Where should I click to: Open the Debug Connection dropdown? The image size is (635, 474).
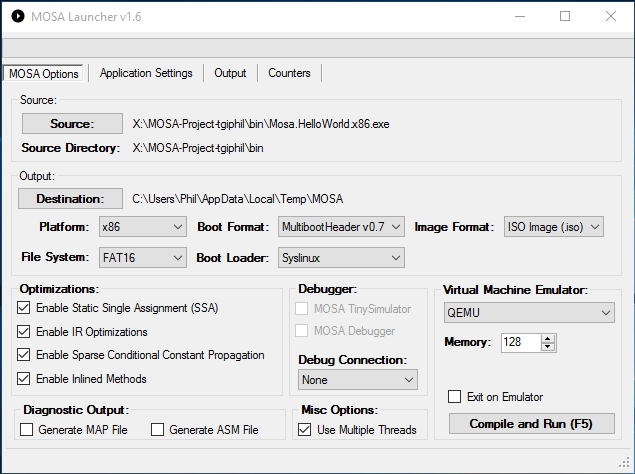[358, 380]
